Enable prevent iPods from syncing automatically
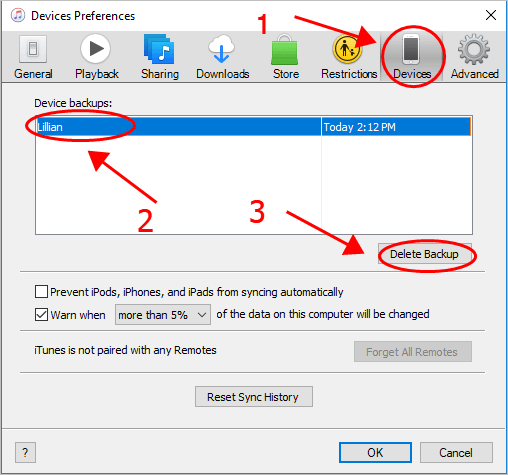The height and width of the screenshot is (475, 508). (41, 291)
